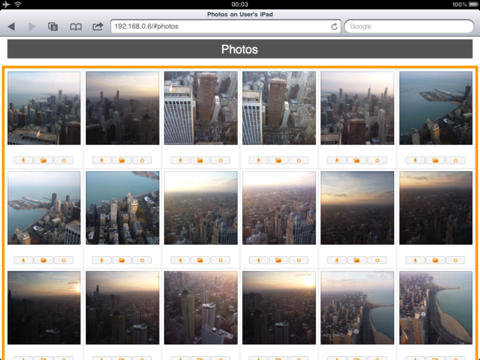Tap the airplane mode icon in status bar
Viewport: 480px width, 360px height.
point(6,4)
